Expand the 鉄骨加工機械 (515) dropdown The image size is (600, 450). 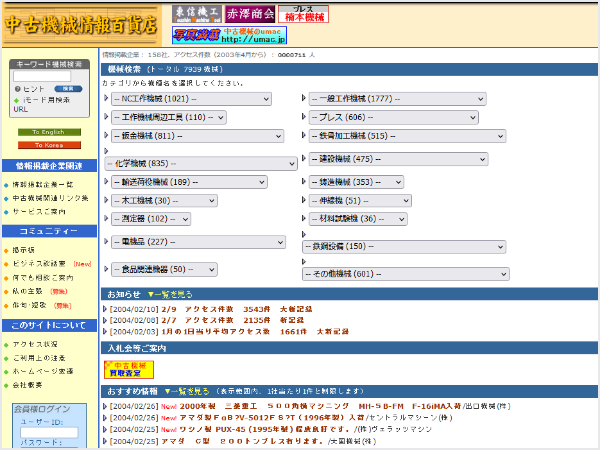coord(408,136)
